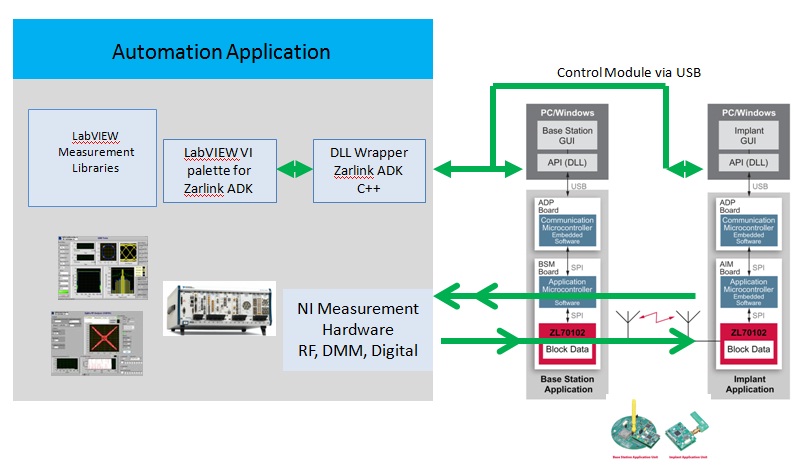Image resolution: width=806 pixels, height=470 pixels.
Task: Select the red ZL70102 block in the Base Station
Action: click(567, 333)
